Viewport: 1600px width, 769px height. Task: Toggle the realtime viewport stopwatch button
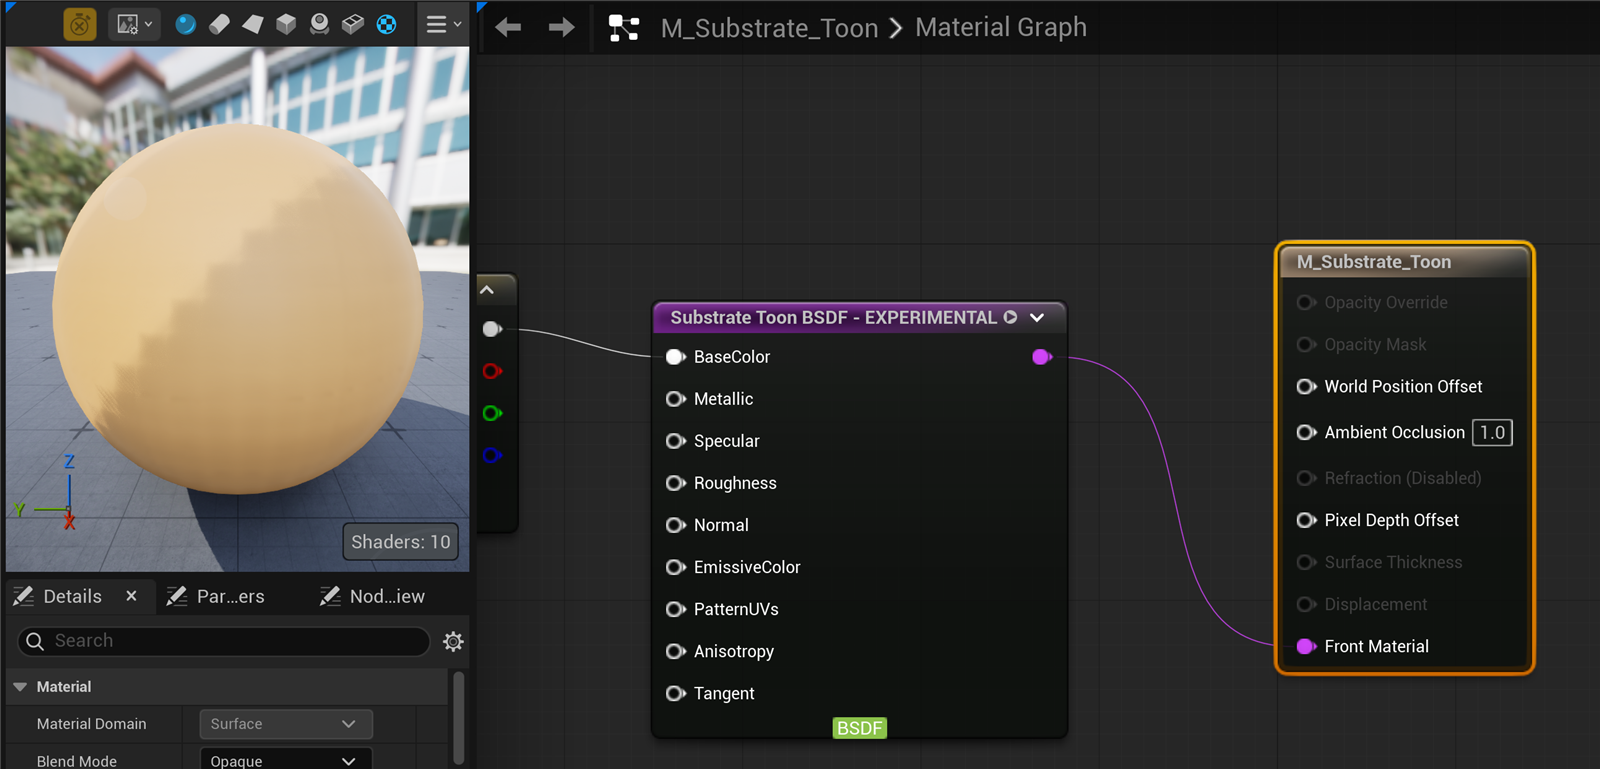[80, 24]
